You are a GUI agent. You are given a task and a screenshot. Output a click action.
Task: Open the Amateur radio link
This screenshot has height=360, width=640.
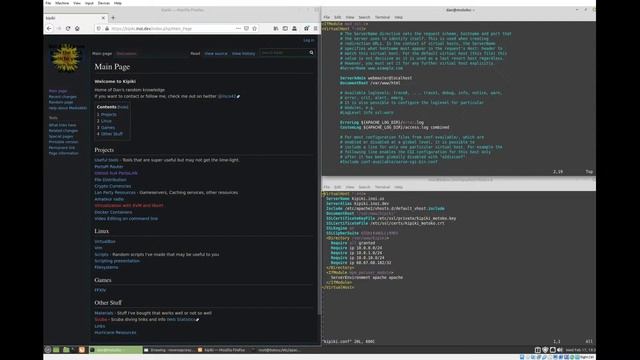tap(109, 199)
